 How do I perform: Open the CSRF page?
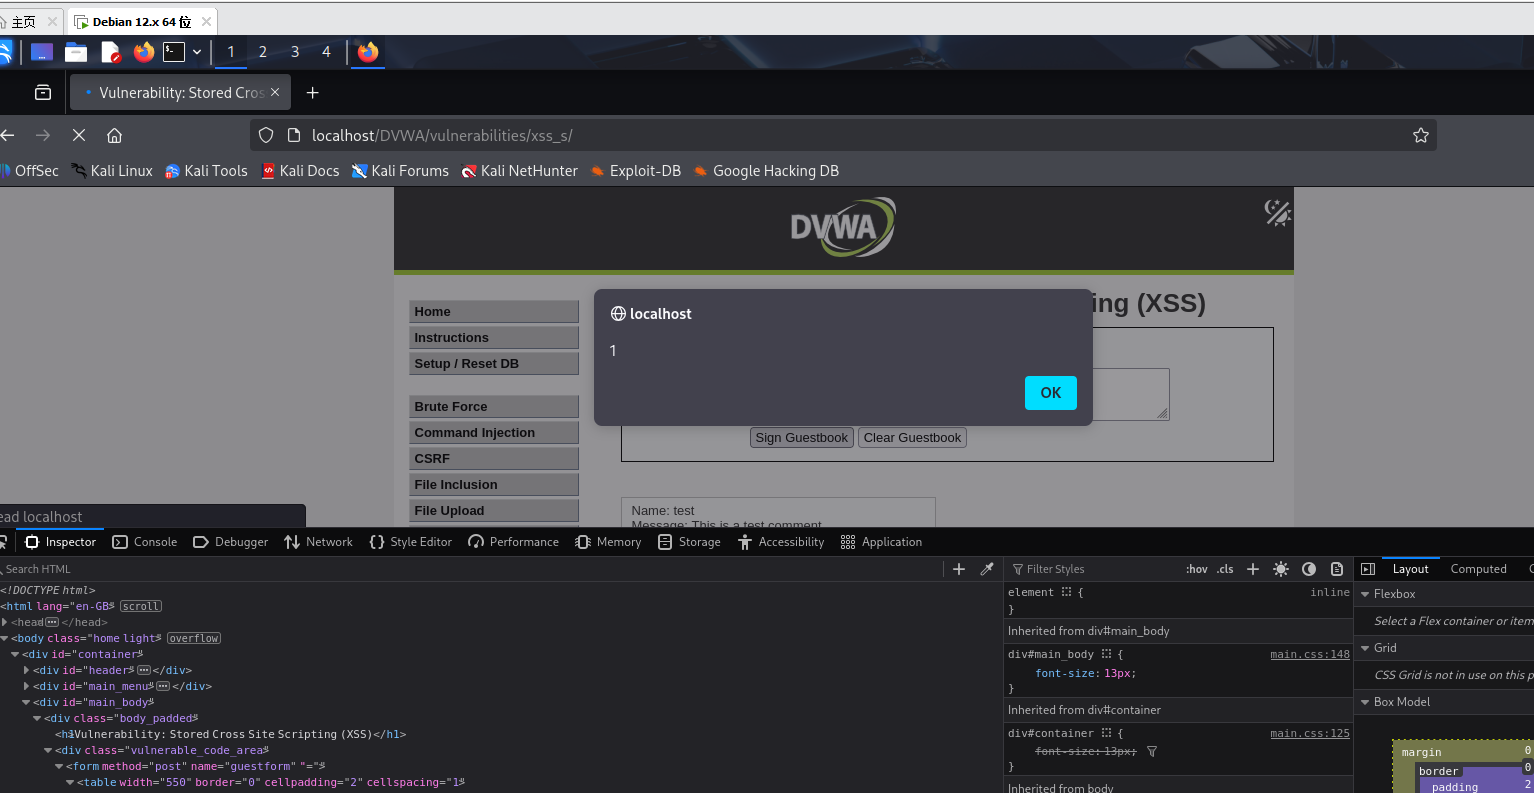click(x=494, y=459)
